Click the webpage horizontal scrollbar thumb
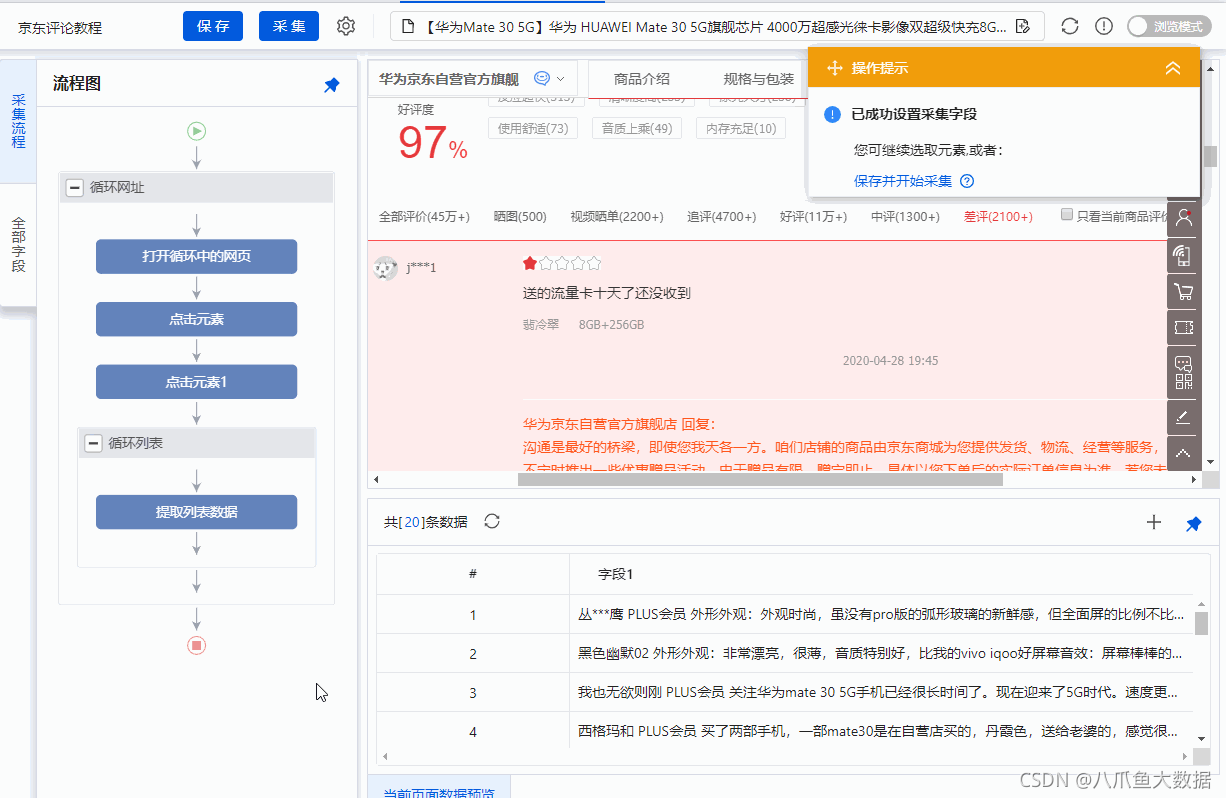This screenshot has width=1226, height=798. pyautogui.click(x=760, y=479)
